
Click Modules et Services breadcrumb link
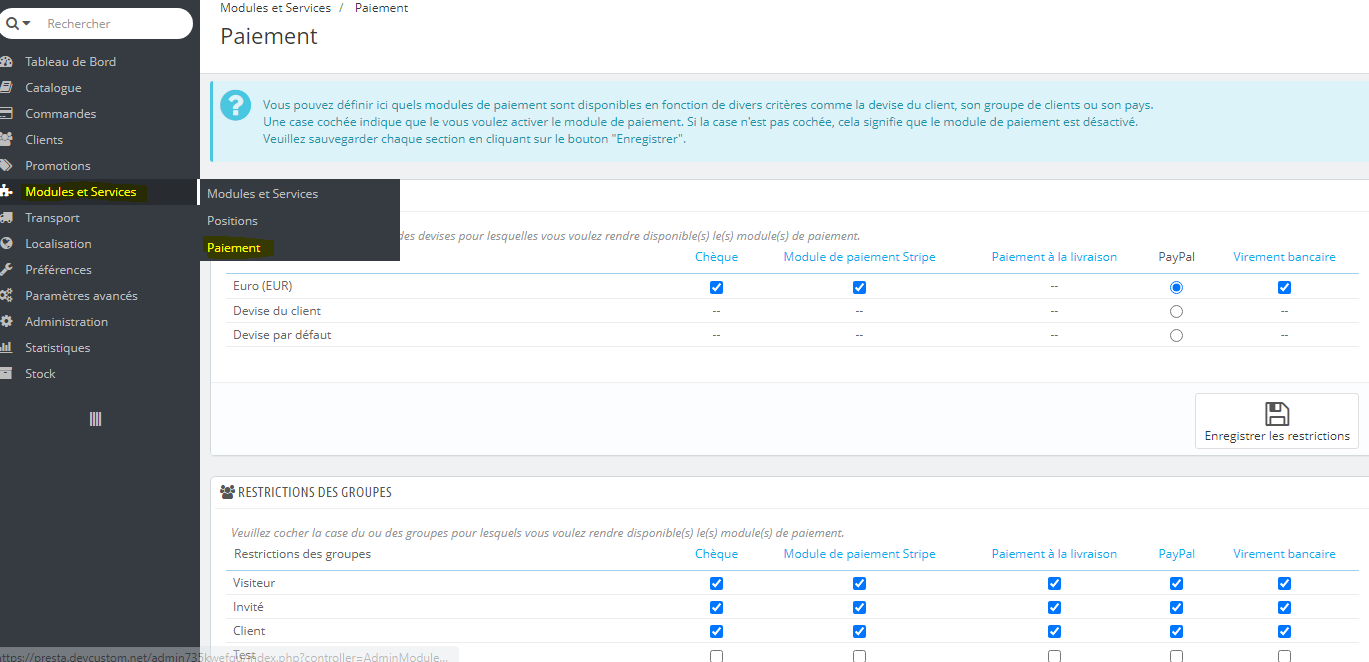coord(275,7)
